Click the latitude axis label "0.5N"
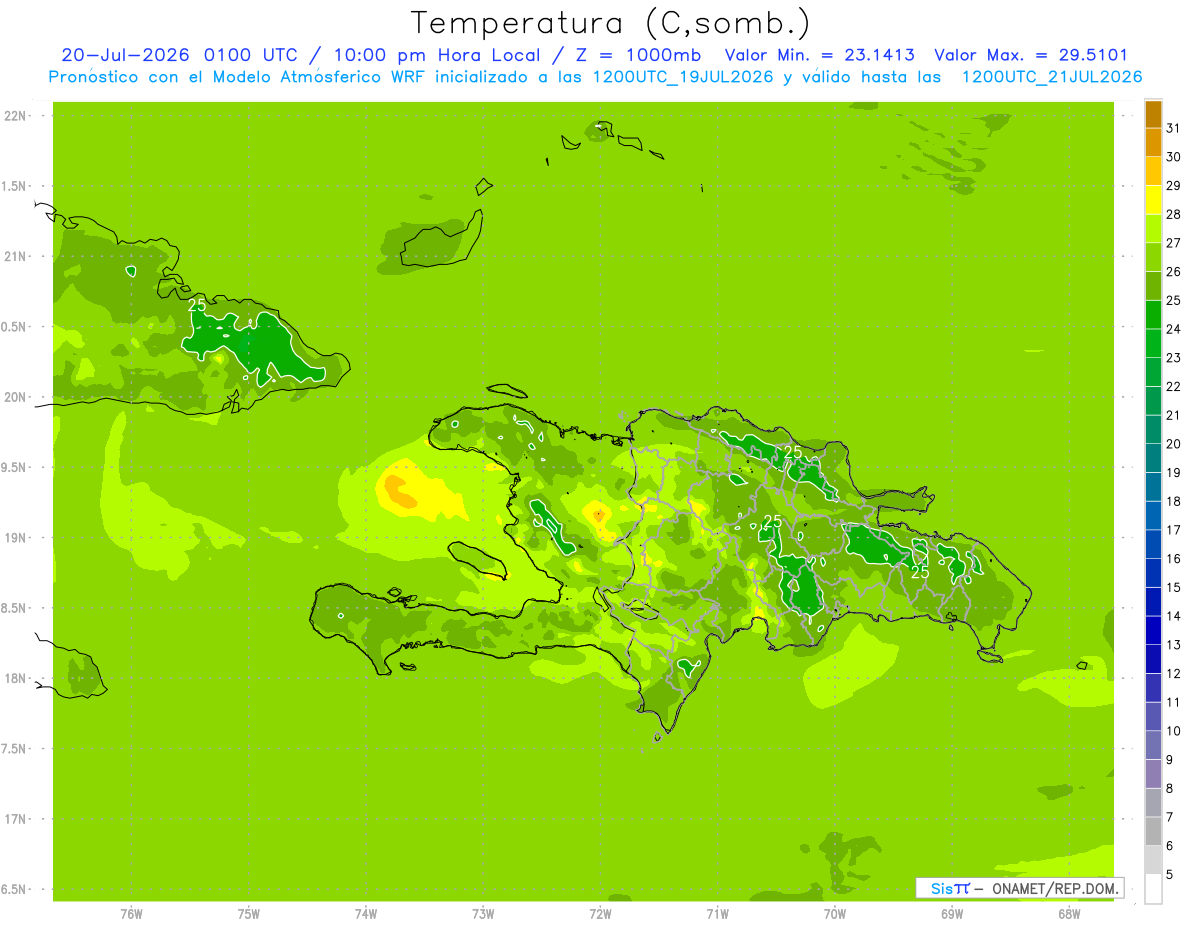Image resolution: width=1200 pixels, height=927 pixels. (15, 327)
